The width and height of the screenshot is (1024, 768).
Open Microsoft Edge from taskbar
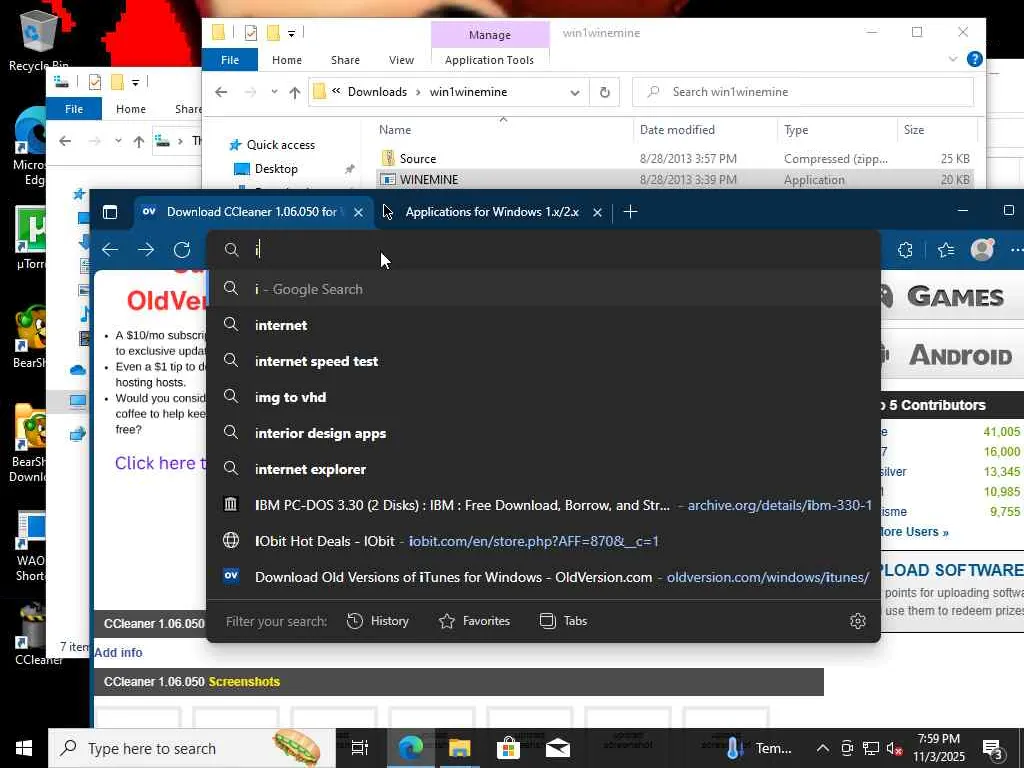pos(410,748)
